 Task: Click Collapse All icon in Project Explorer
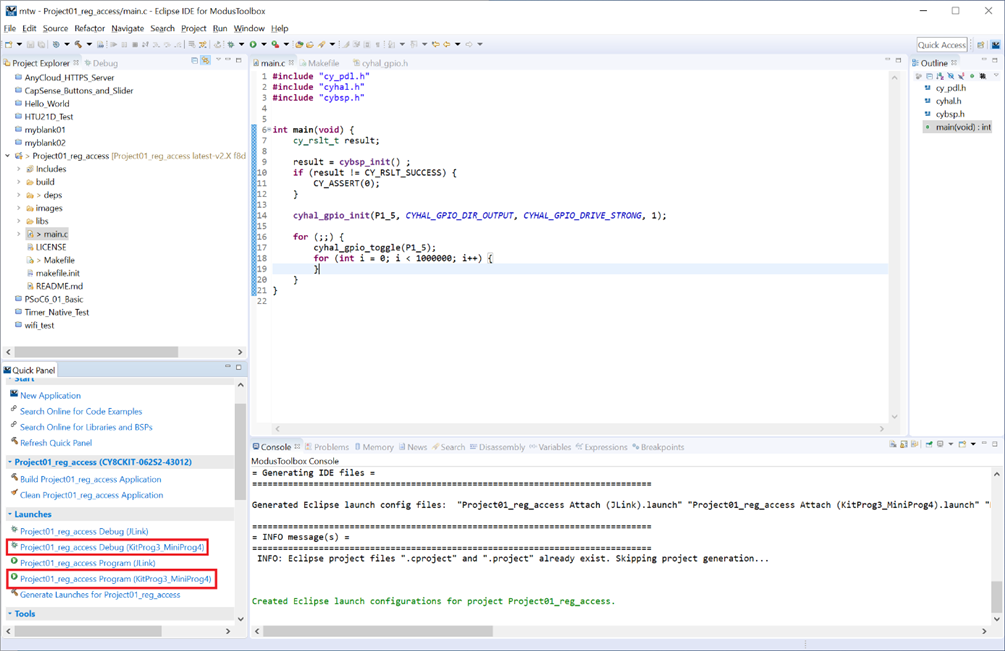click(194, 62)
